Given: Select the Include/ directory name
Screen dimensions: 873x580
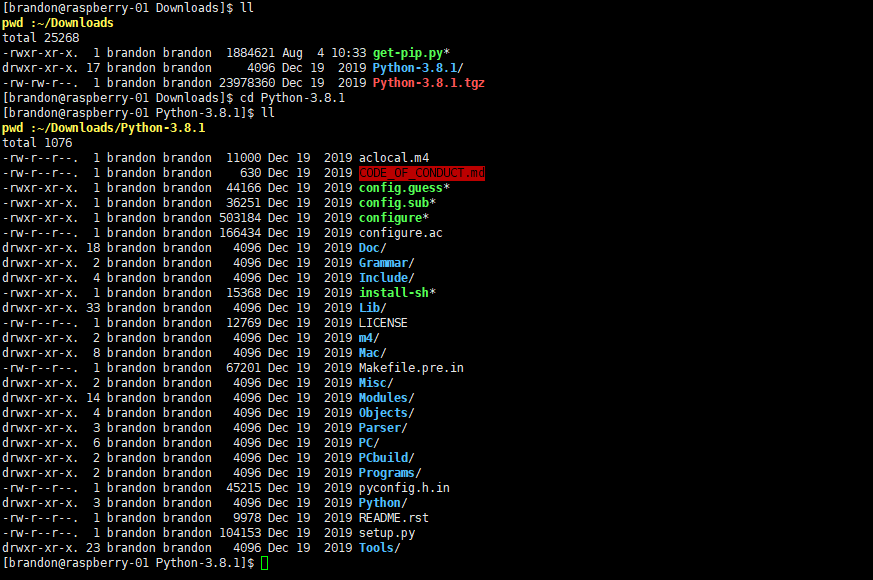Looking at the screenshot, I should coord(386,278).
